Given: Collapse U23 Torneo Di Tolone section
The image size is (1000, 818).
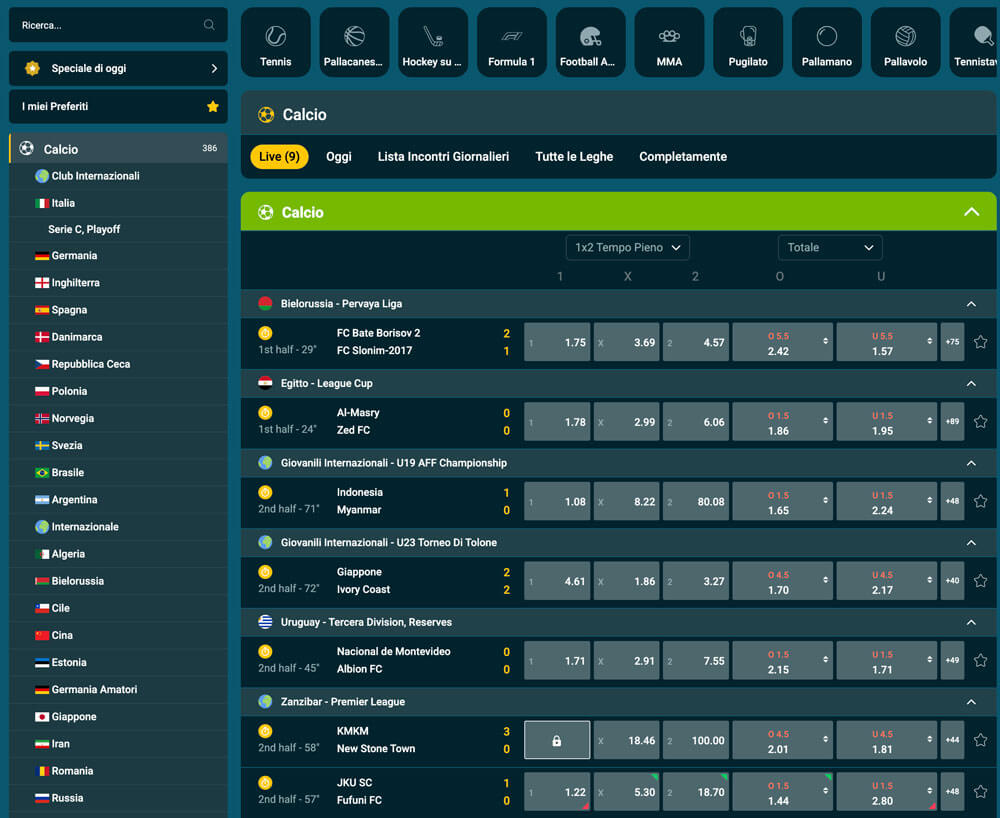Looking at the screenshot, I should click(971, 543).
